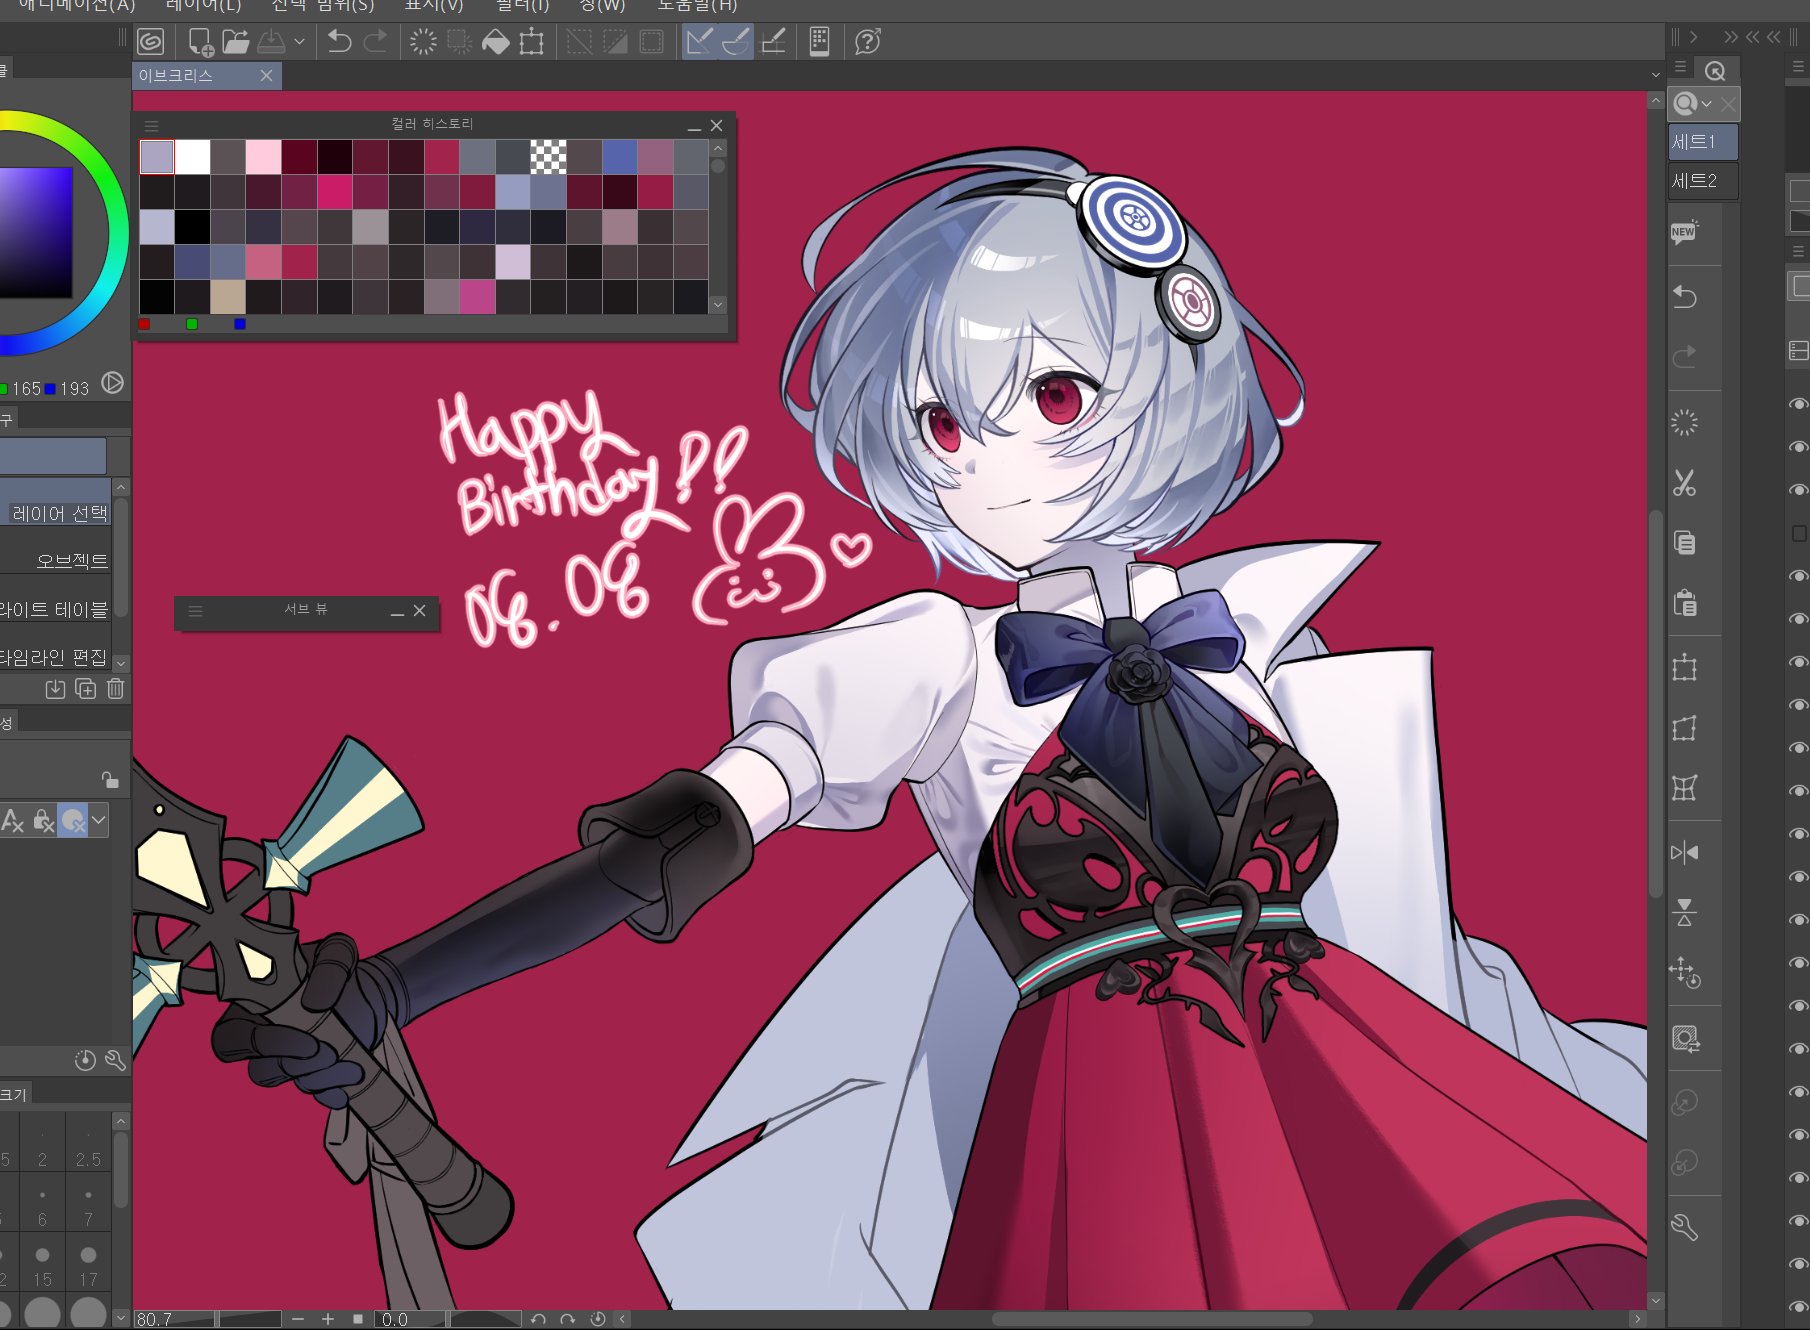Redo action in top toolbar
Viewport: 1810px width, 1330px height.
click(x=376, y=42)
